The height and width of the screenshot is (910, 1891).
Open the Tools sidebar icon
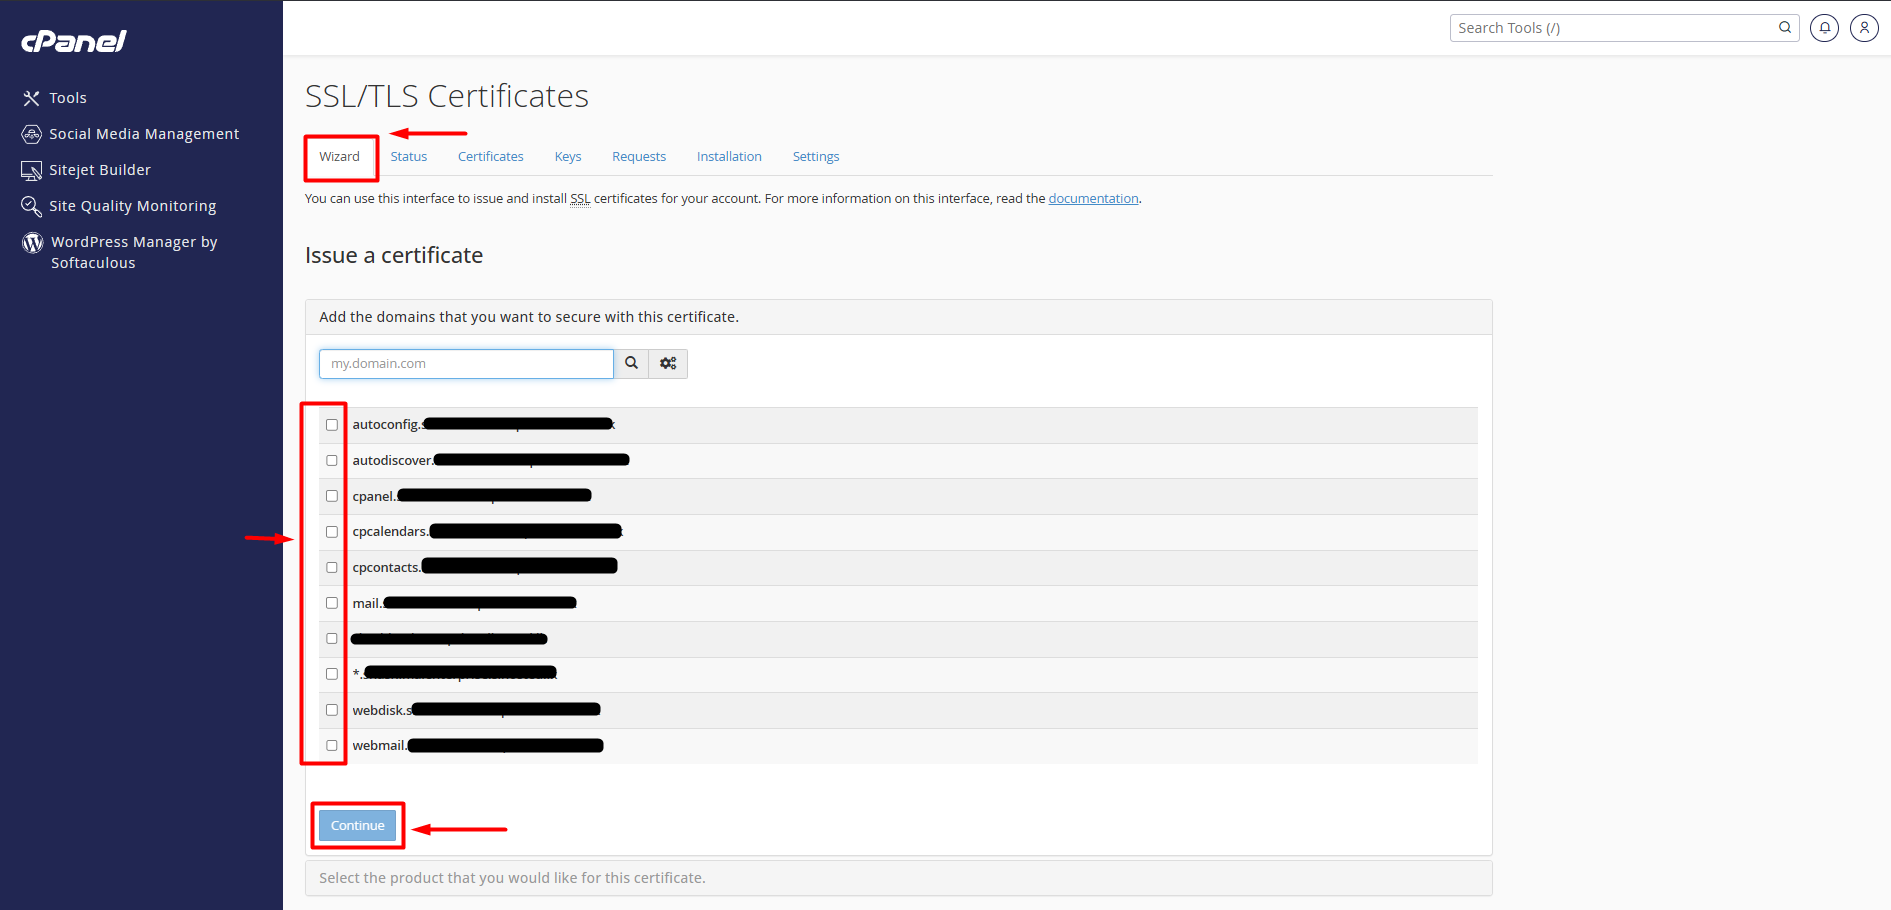(x=31, y=98)
